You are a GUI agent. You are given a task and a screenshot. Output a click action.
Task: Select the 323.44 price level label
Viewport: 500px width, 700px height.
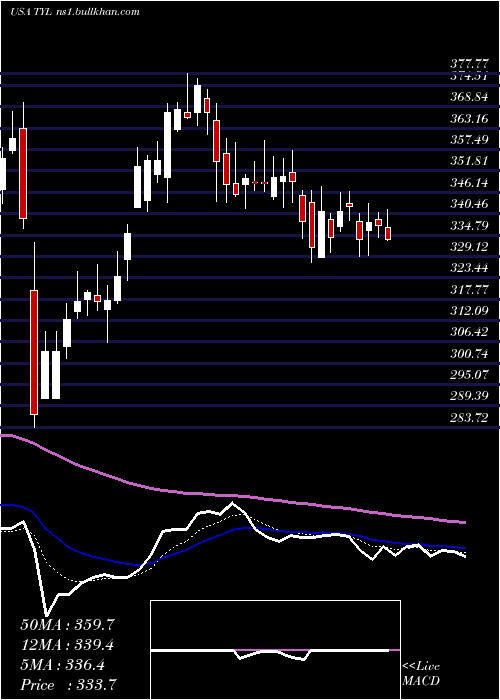pyautogui.click(x=468, y=268)
